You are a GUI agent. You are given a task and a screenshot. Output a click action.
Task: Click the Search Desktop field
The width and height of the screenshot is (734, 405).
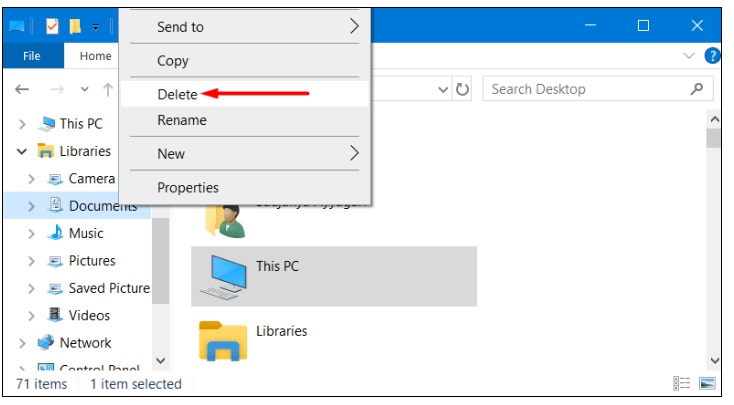[x=598, y=89]
